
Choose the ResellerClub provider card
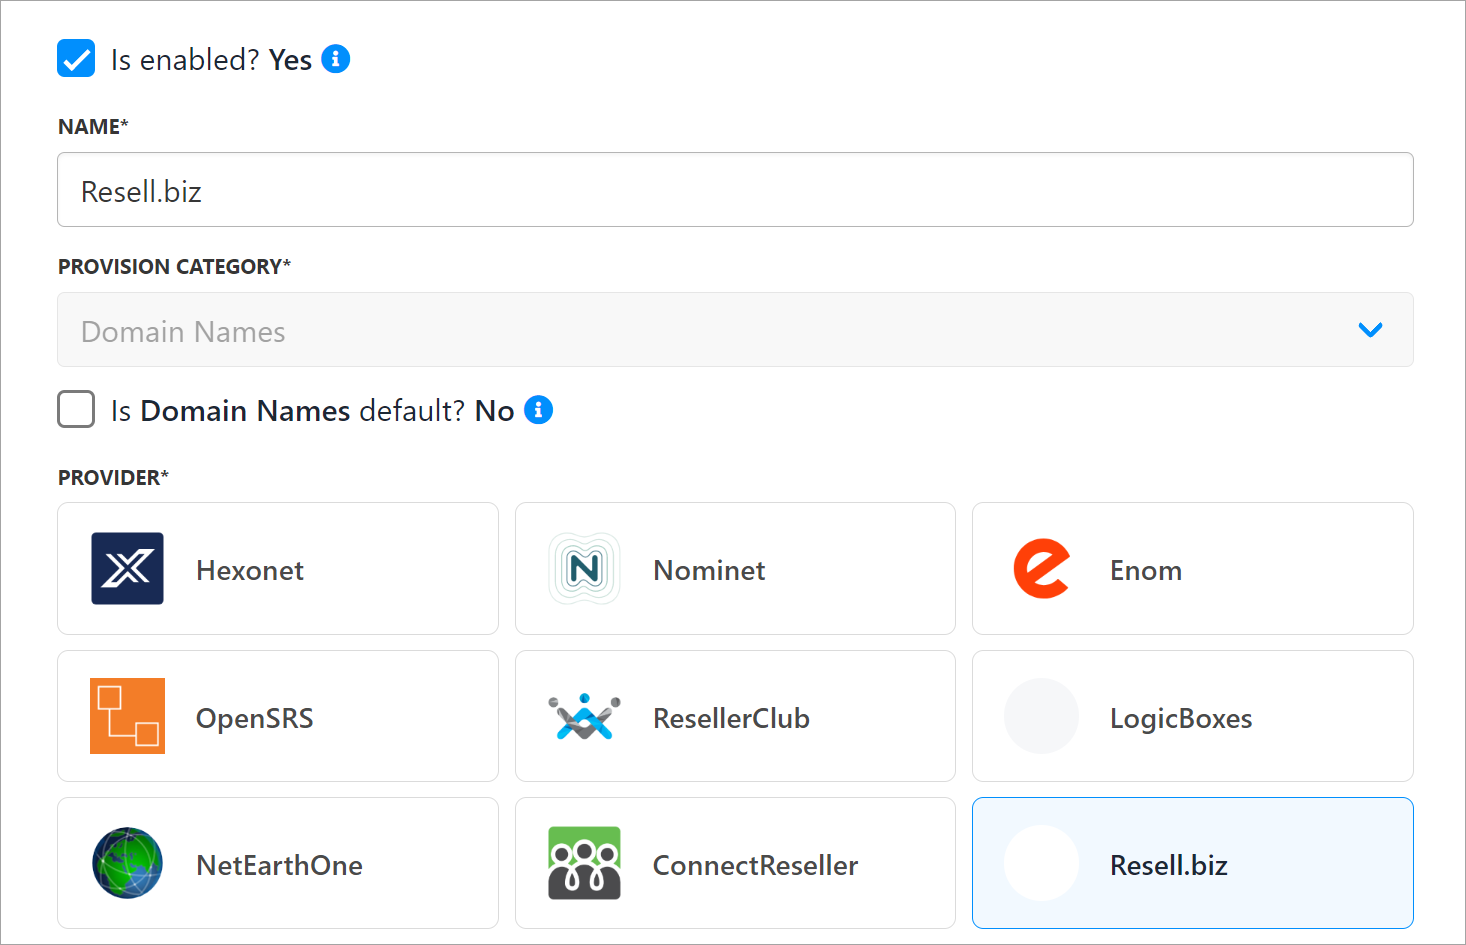point(735,716)
